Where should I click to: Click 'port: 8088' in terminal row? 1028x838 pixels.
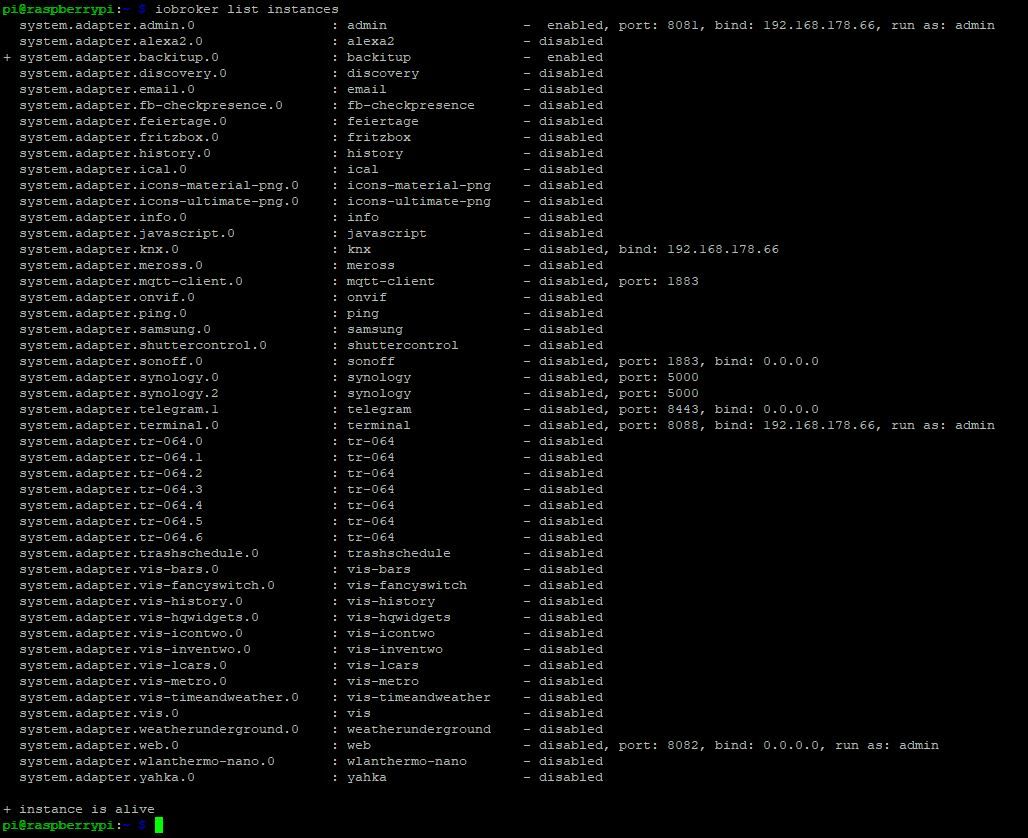pos(658,425)
